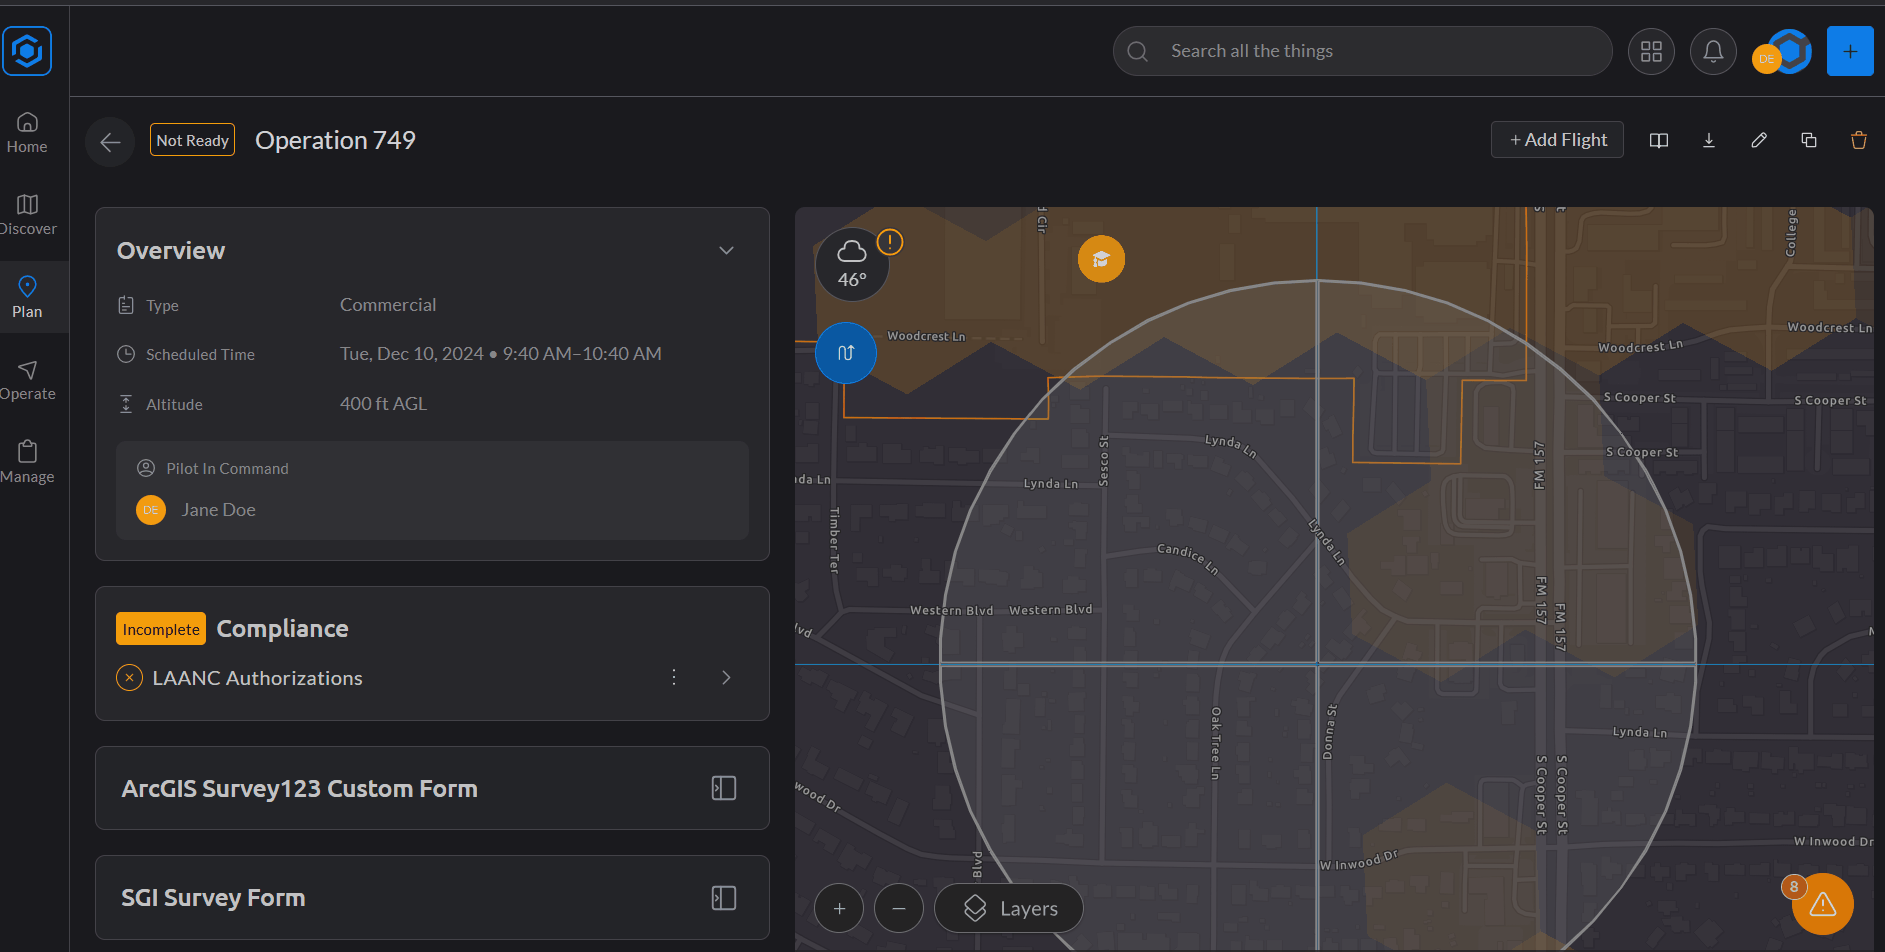1885x952 pixels.
Task: Click the weather widget showing 46°
Action: [x=852, y=265]
